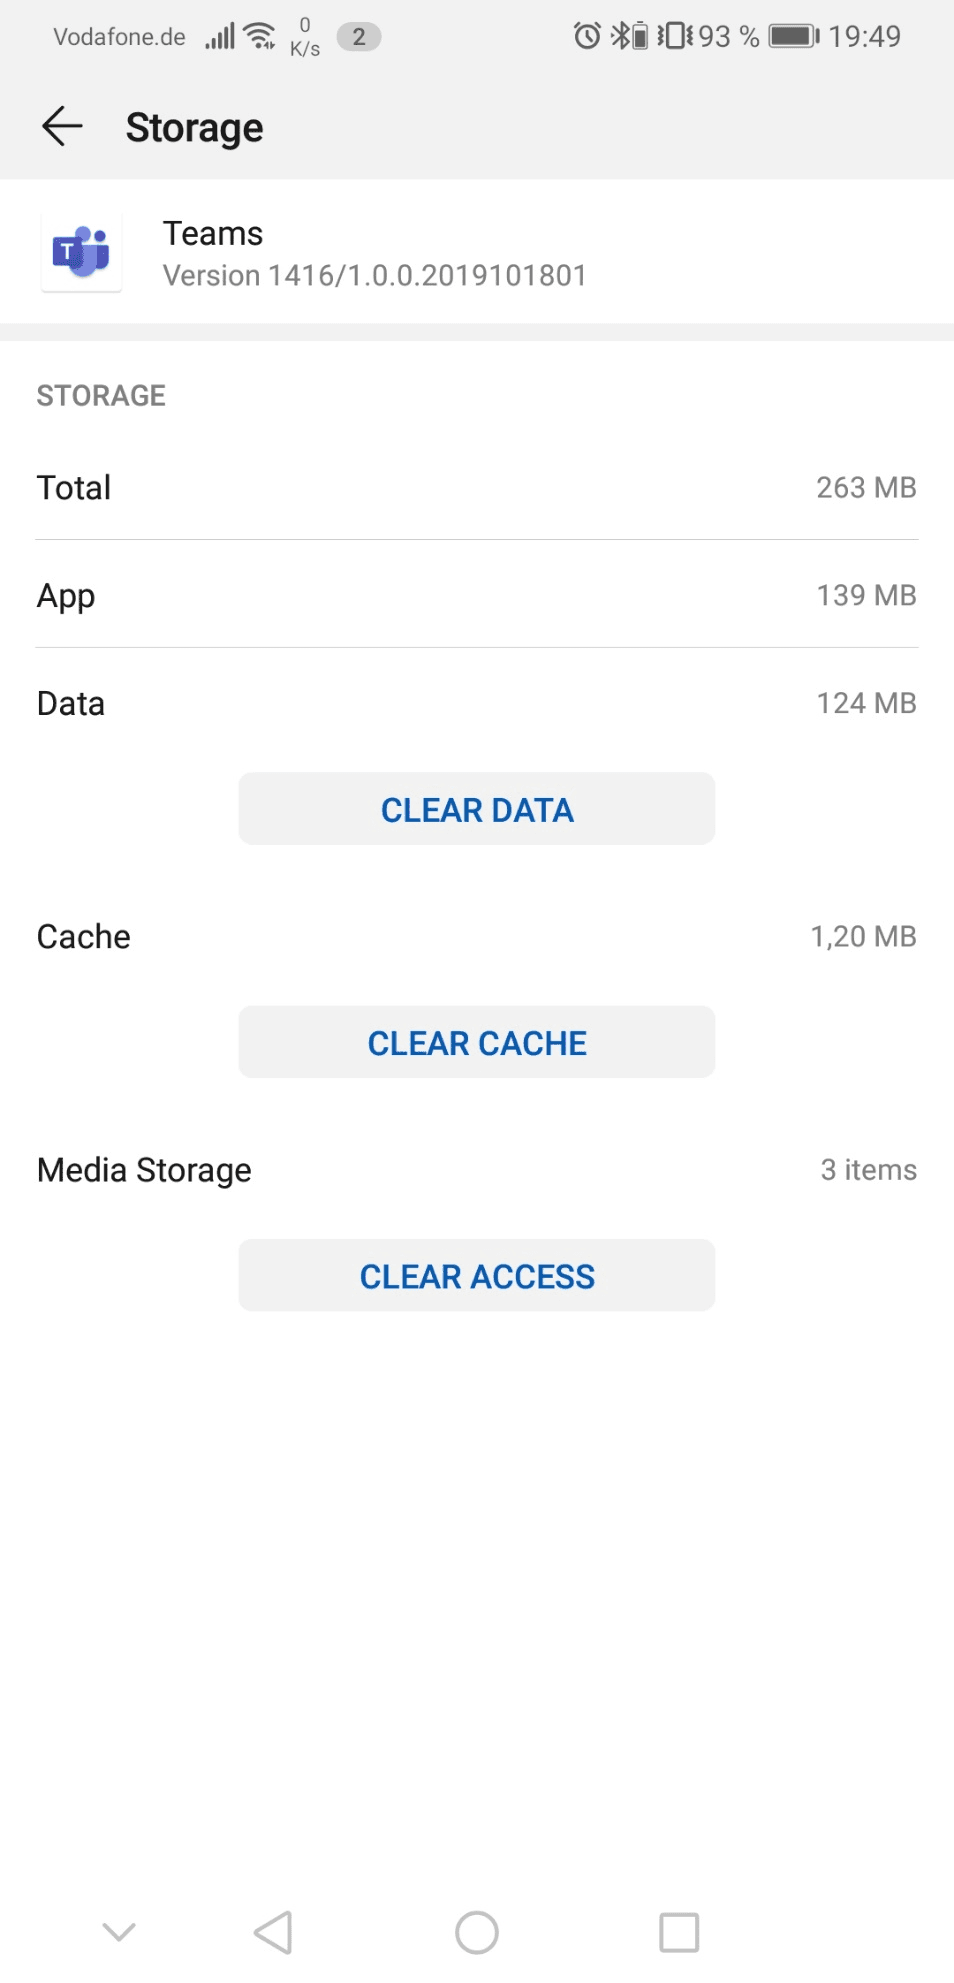Tap the home circle navigation button
Screen dimensions: 954x1983
[x=477, y=1932]
